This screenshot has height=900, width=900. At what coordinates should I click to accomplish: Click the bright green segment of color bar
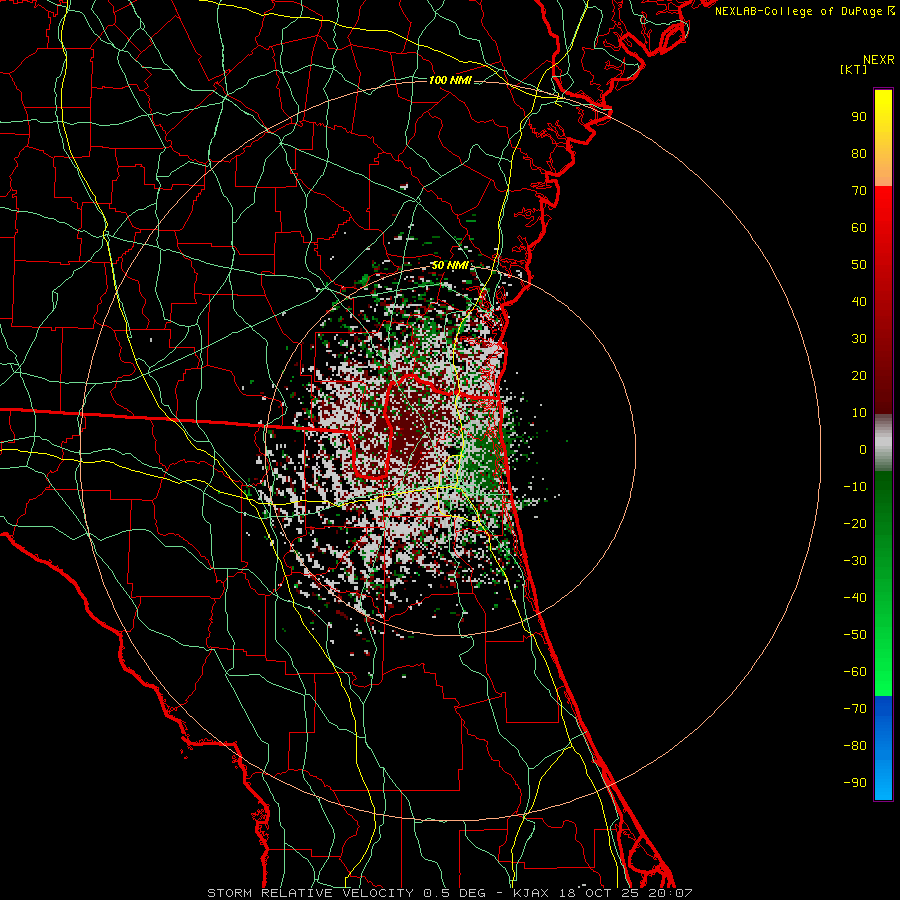click(883, 584)
